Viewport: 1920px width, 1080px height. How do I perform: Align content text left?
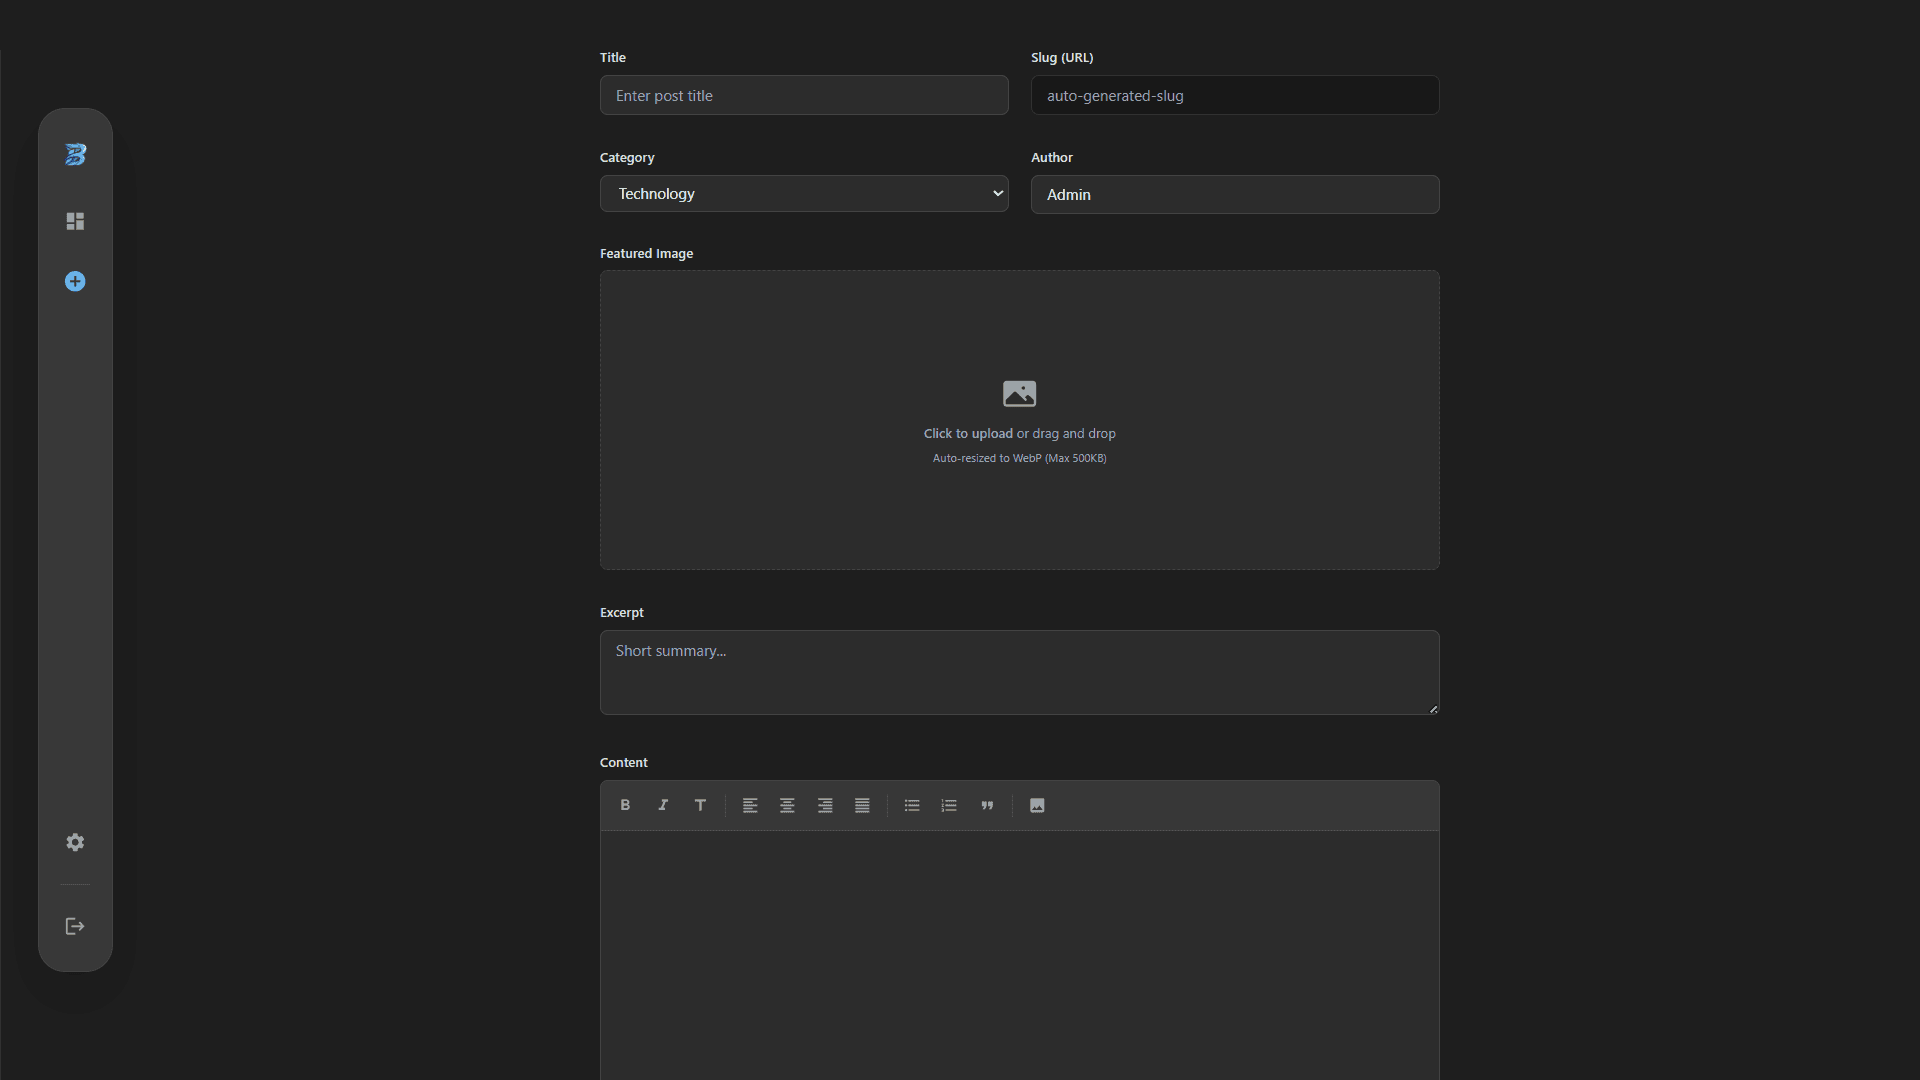[x=750, y=805]
